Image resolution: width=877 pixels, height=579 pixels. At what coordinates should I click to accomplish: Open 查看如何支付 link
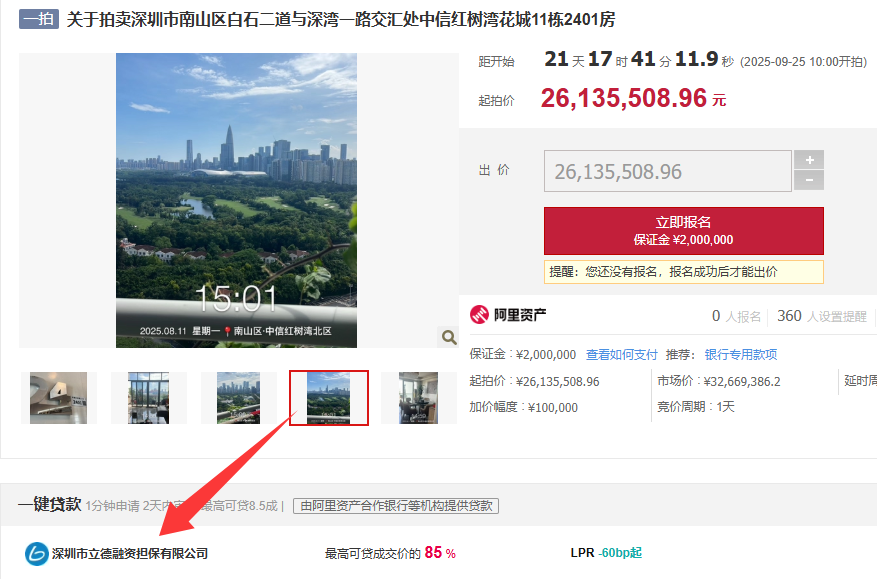pyautogui.click(x=621, y=355)
